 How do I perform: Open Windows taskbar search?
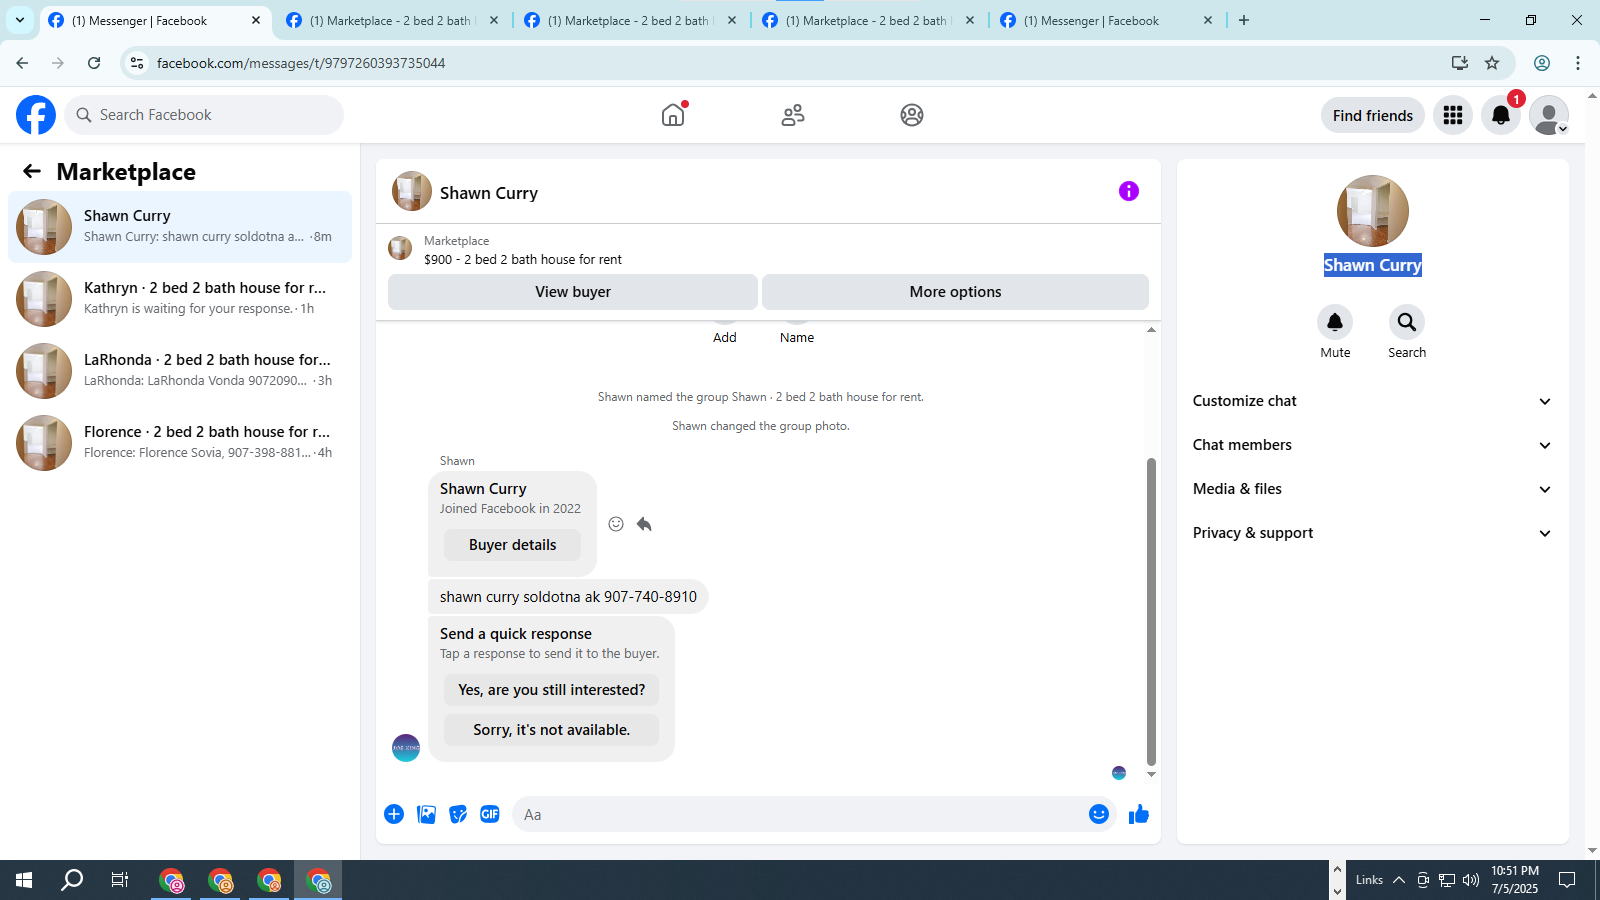coord(72,880)
